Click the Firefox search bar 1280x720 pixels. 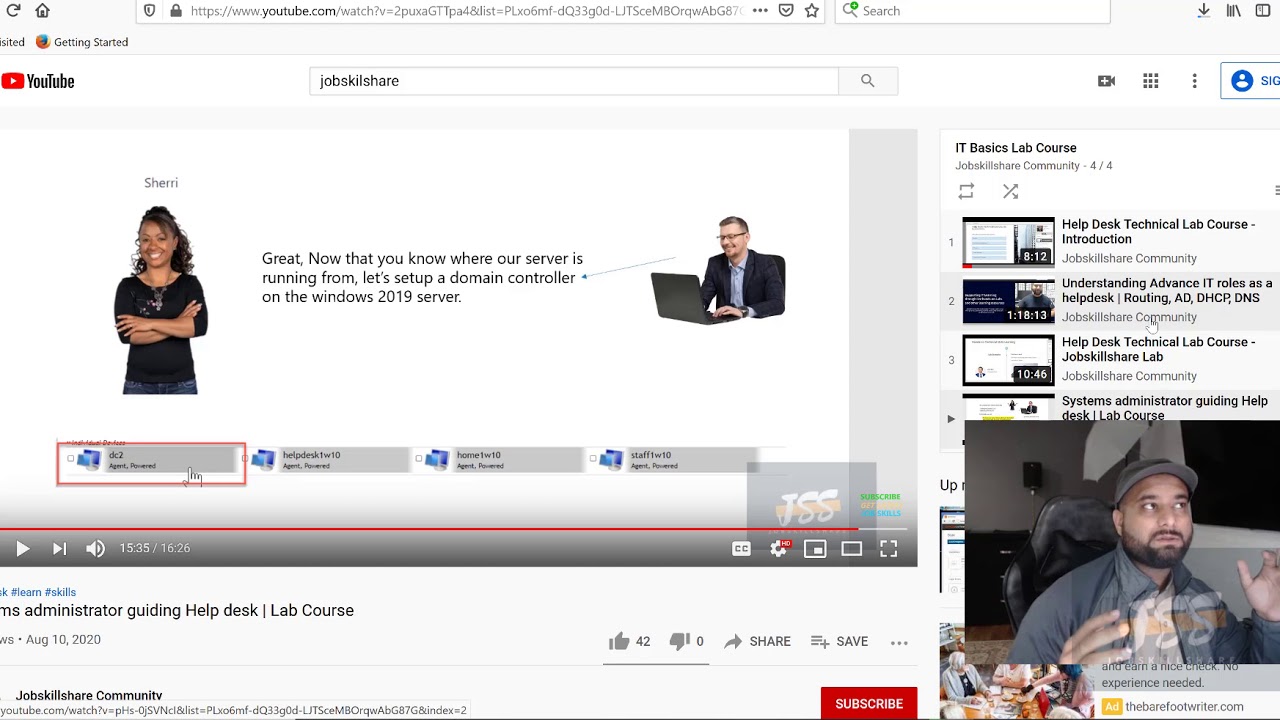click(x=972, y=10)
